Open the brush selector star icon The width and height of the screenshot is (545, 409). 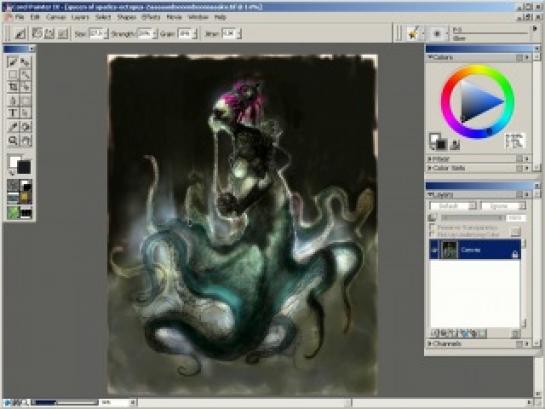(x=413, y=33)
